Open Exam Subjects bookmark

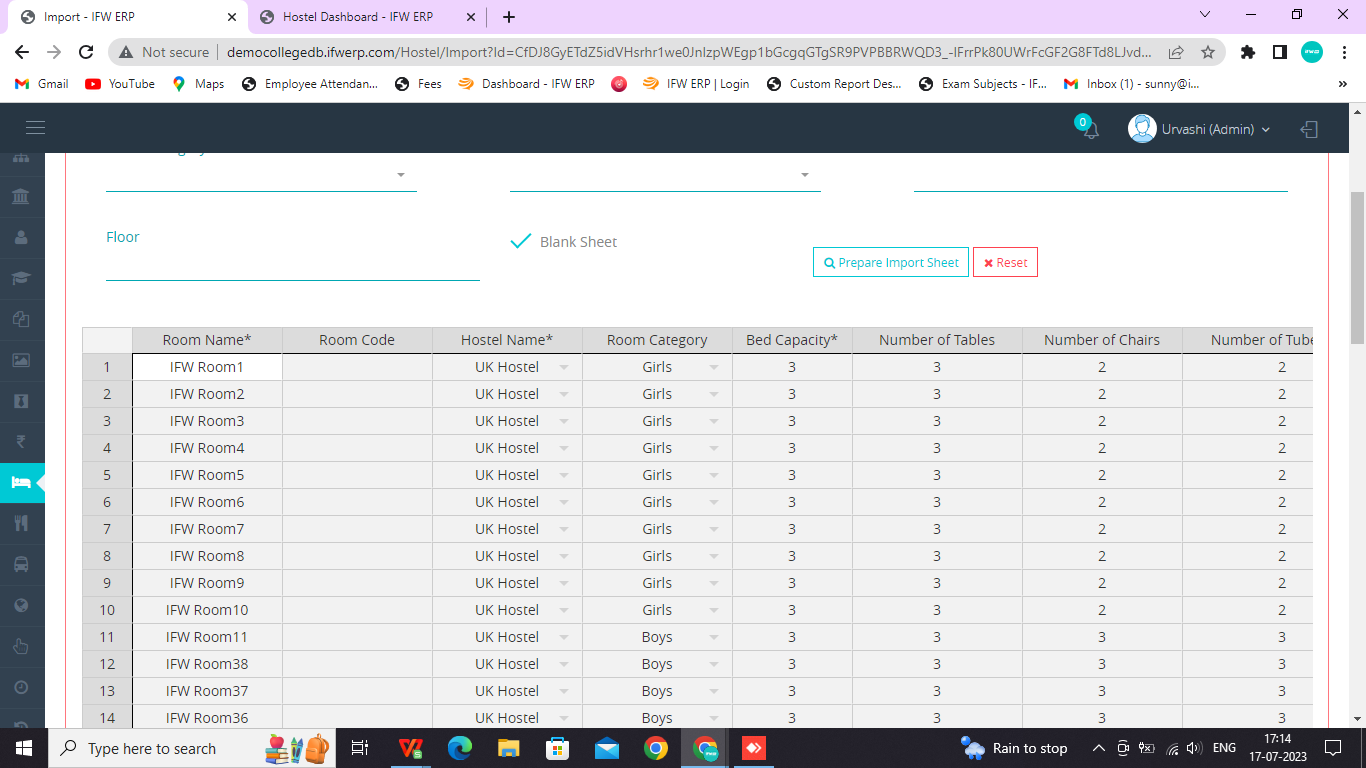click(x=983, y=84)
